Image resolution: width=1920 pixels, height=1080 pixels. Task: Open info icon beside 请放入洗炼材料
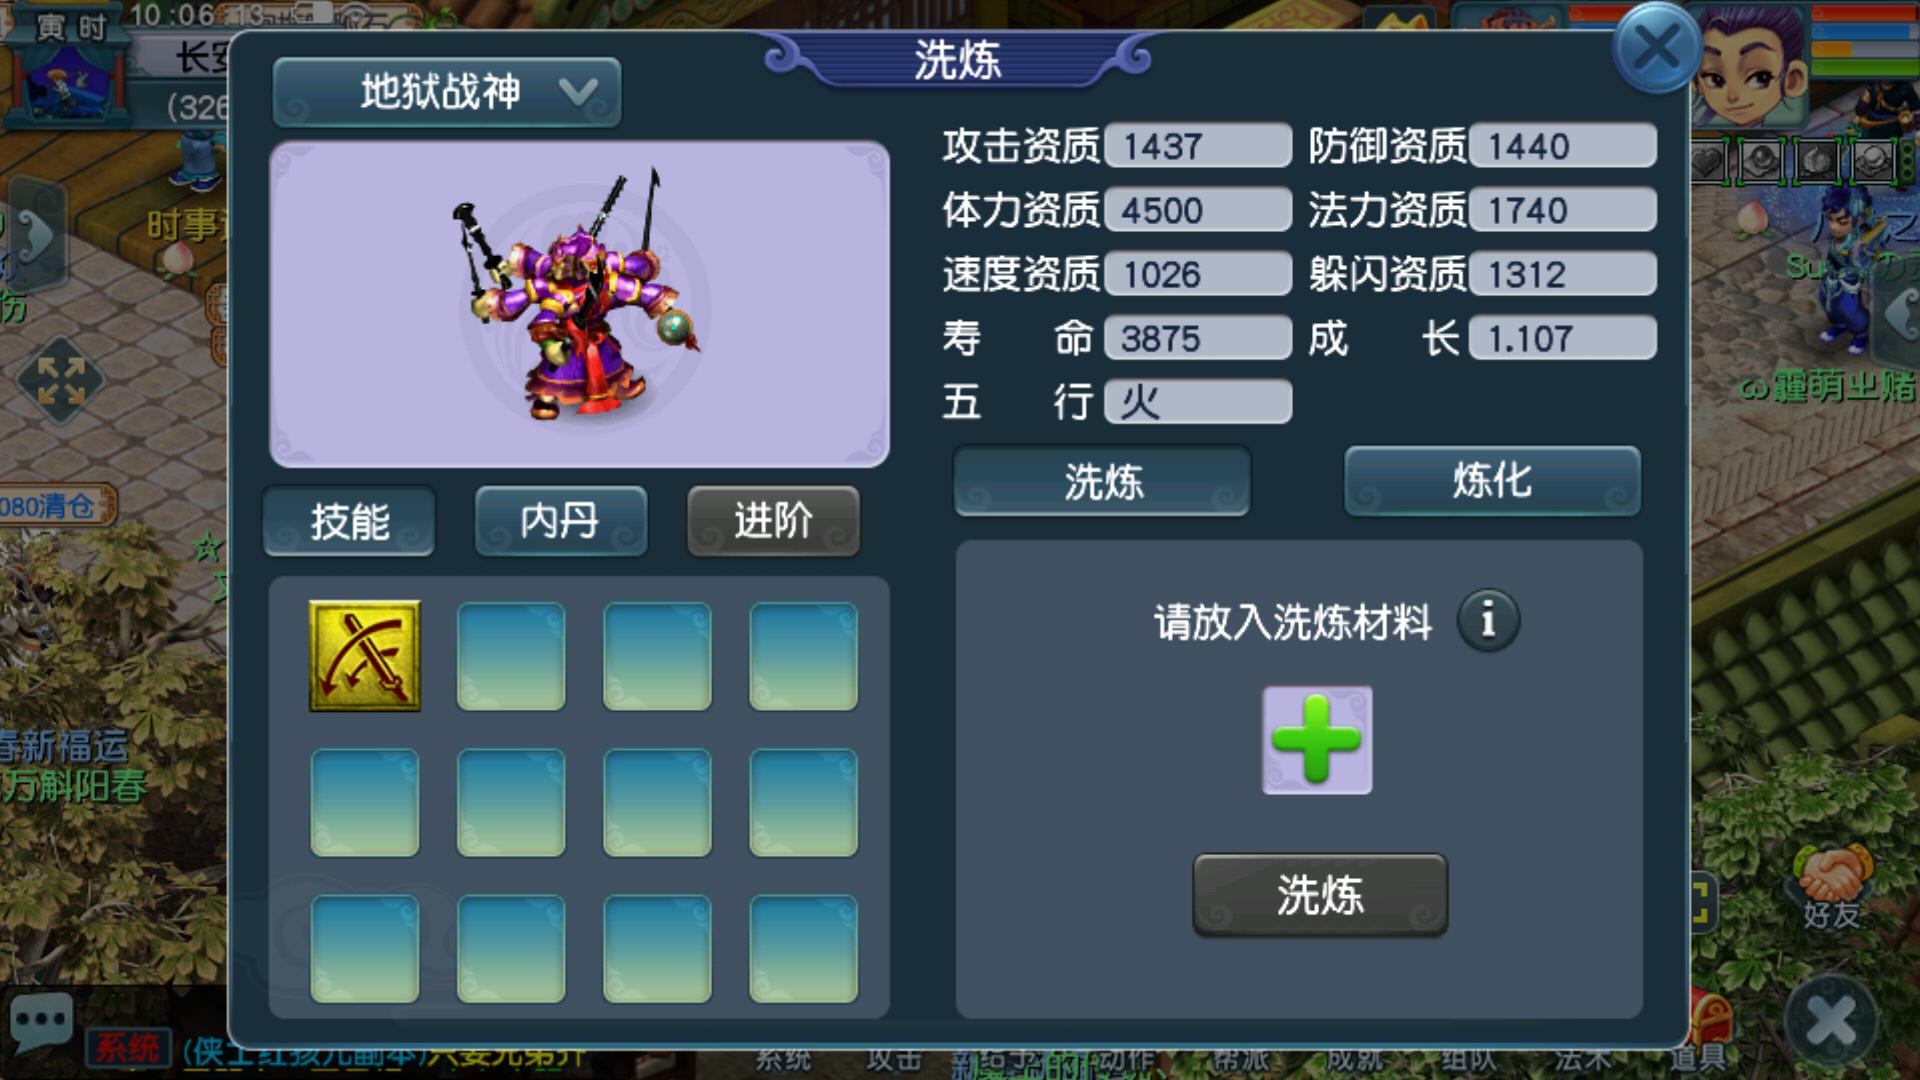click(1488, 620)
